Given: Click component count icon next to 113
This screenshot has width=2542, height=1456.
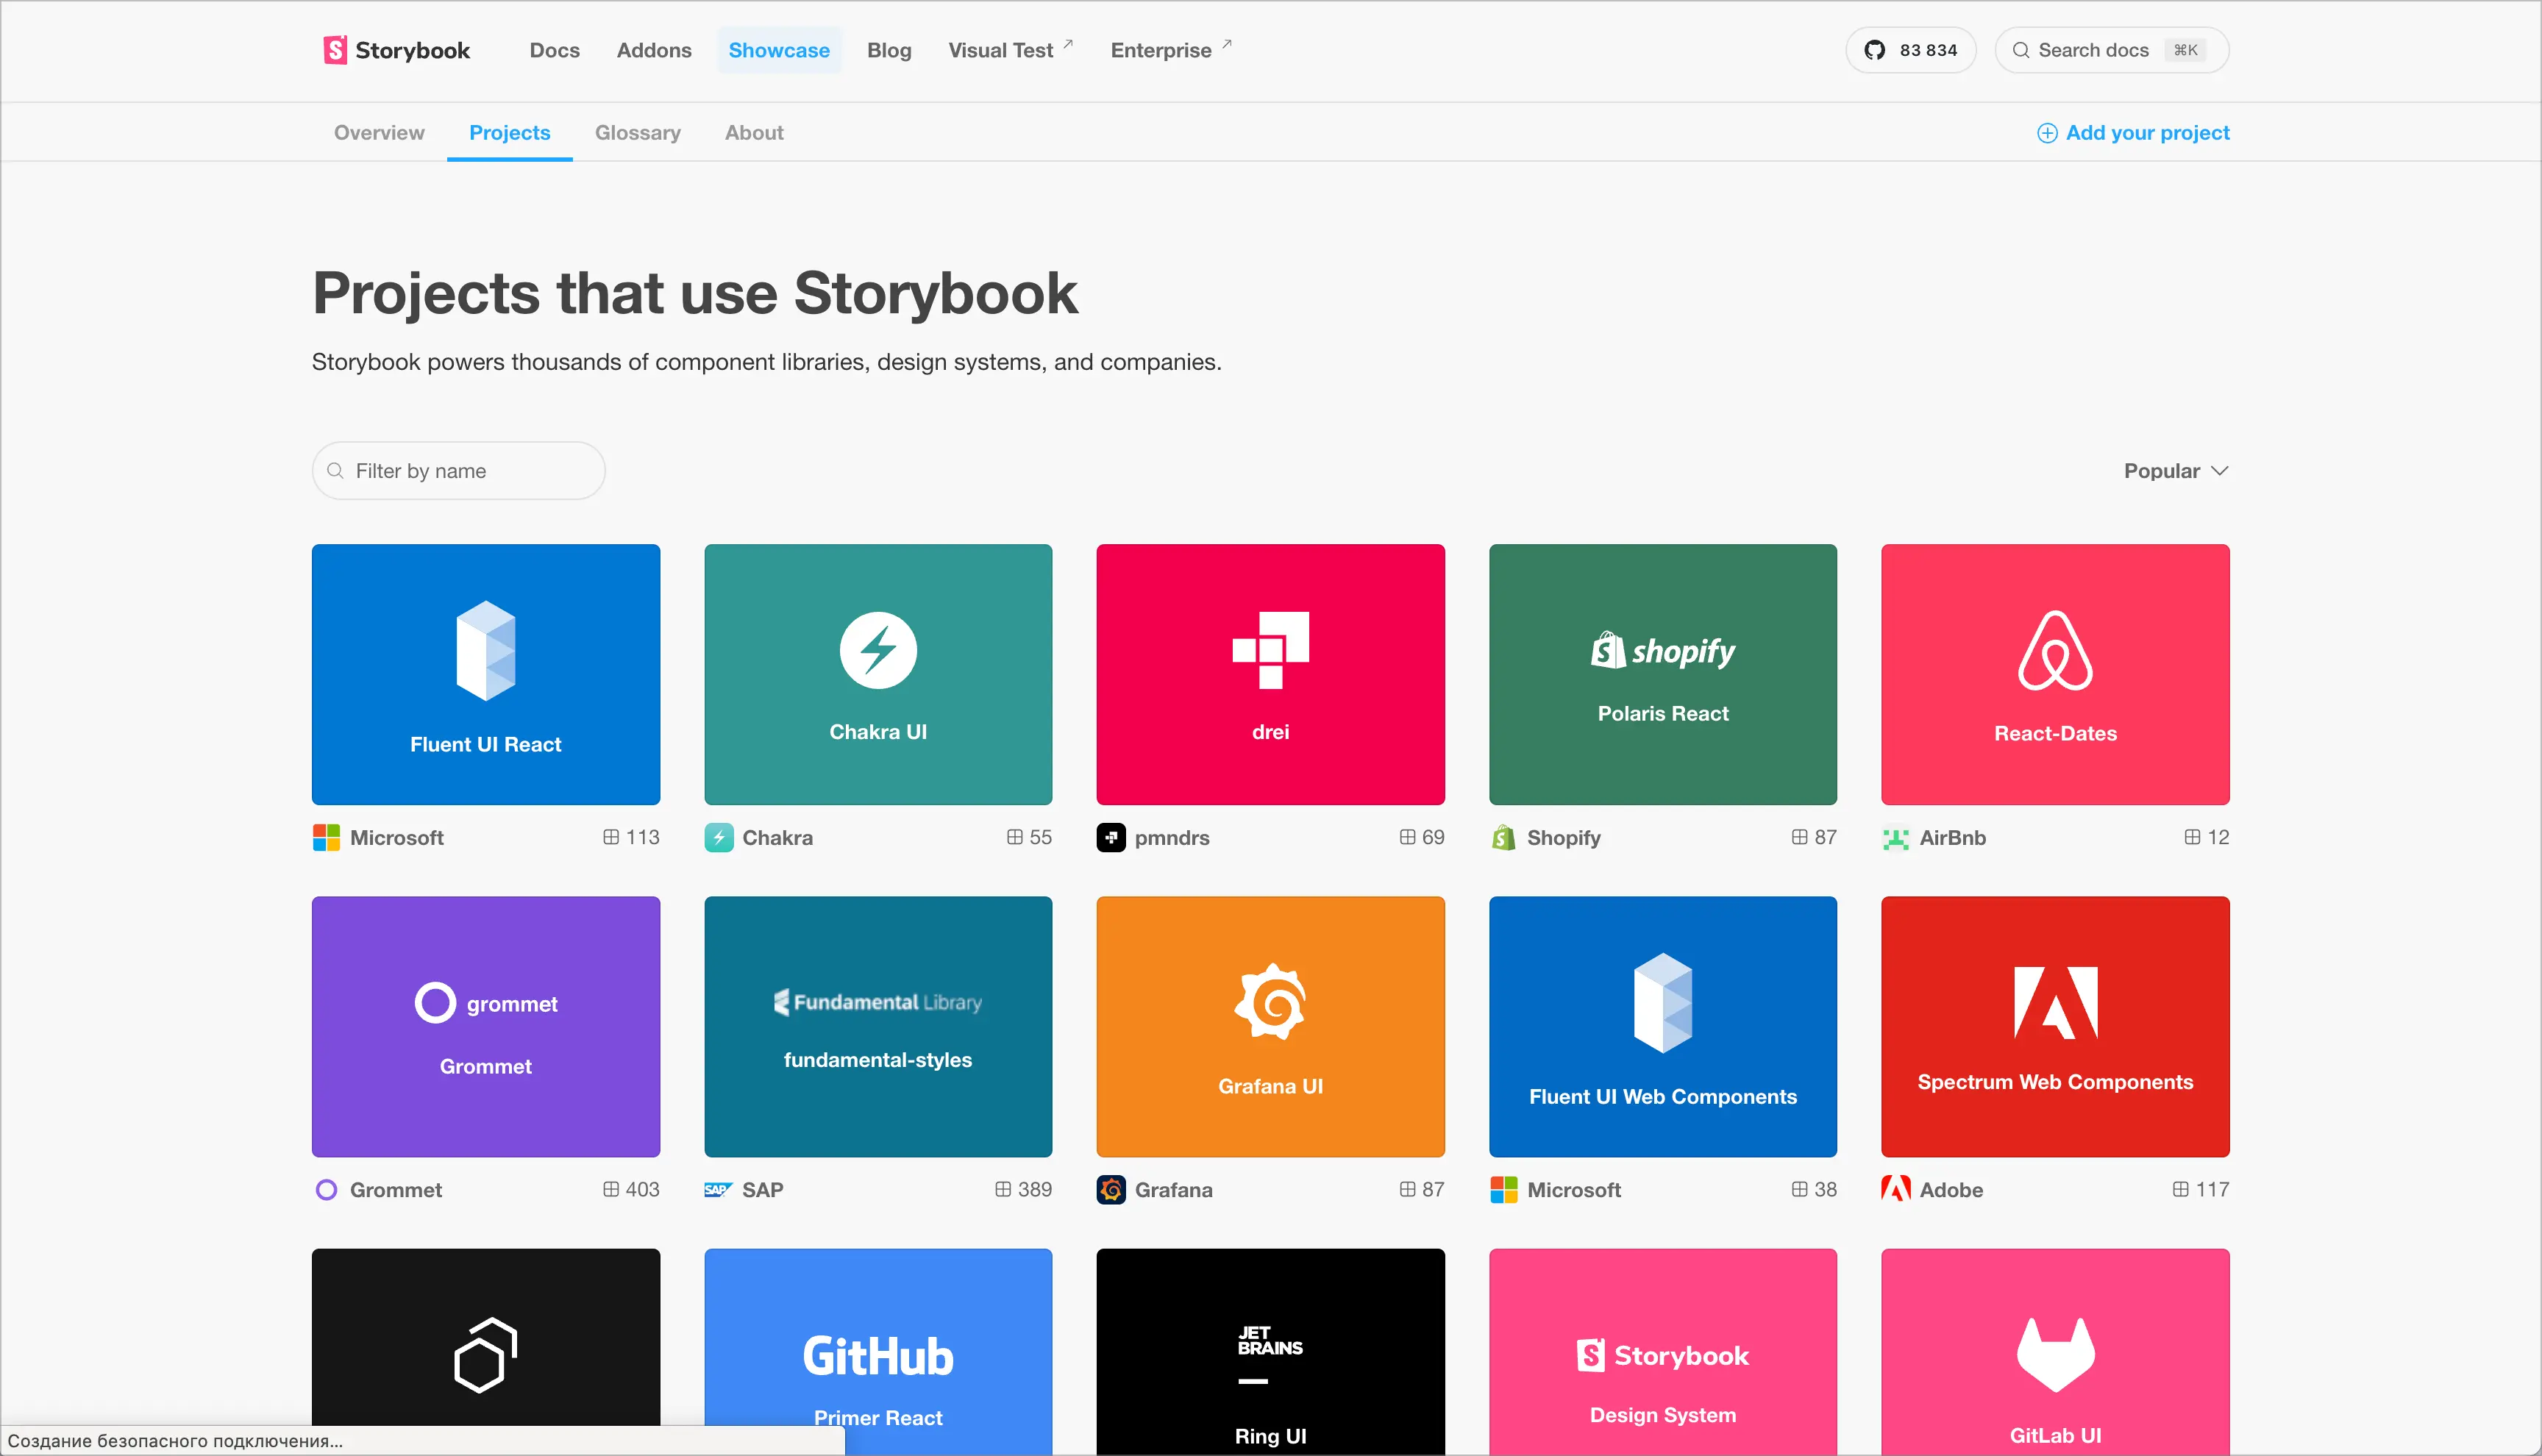Looking at the screenshot, I should point(611,837).
